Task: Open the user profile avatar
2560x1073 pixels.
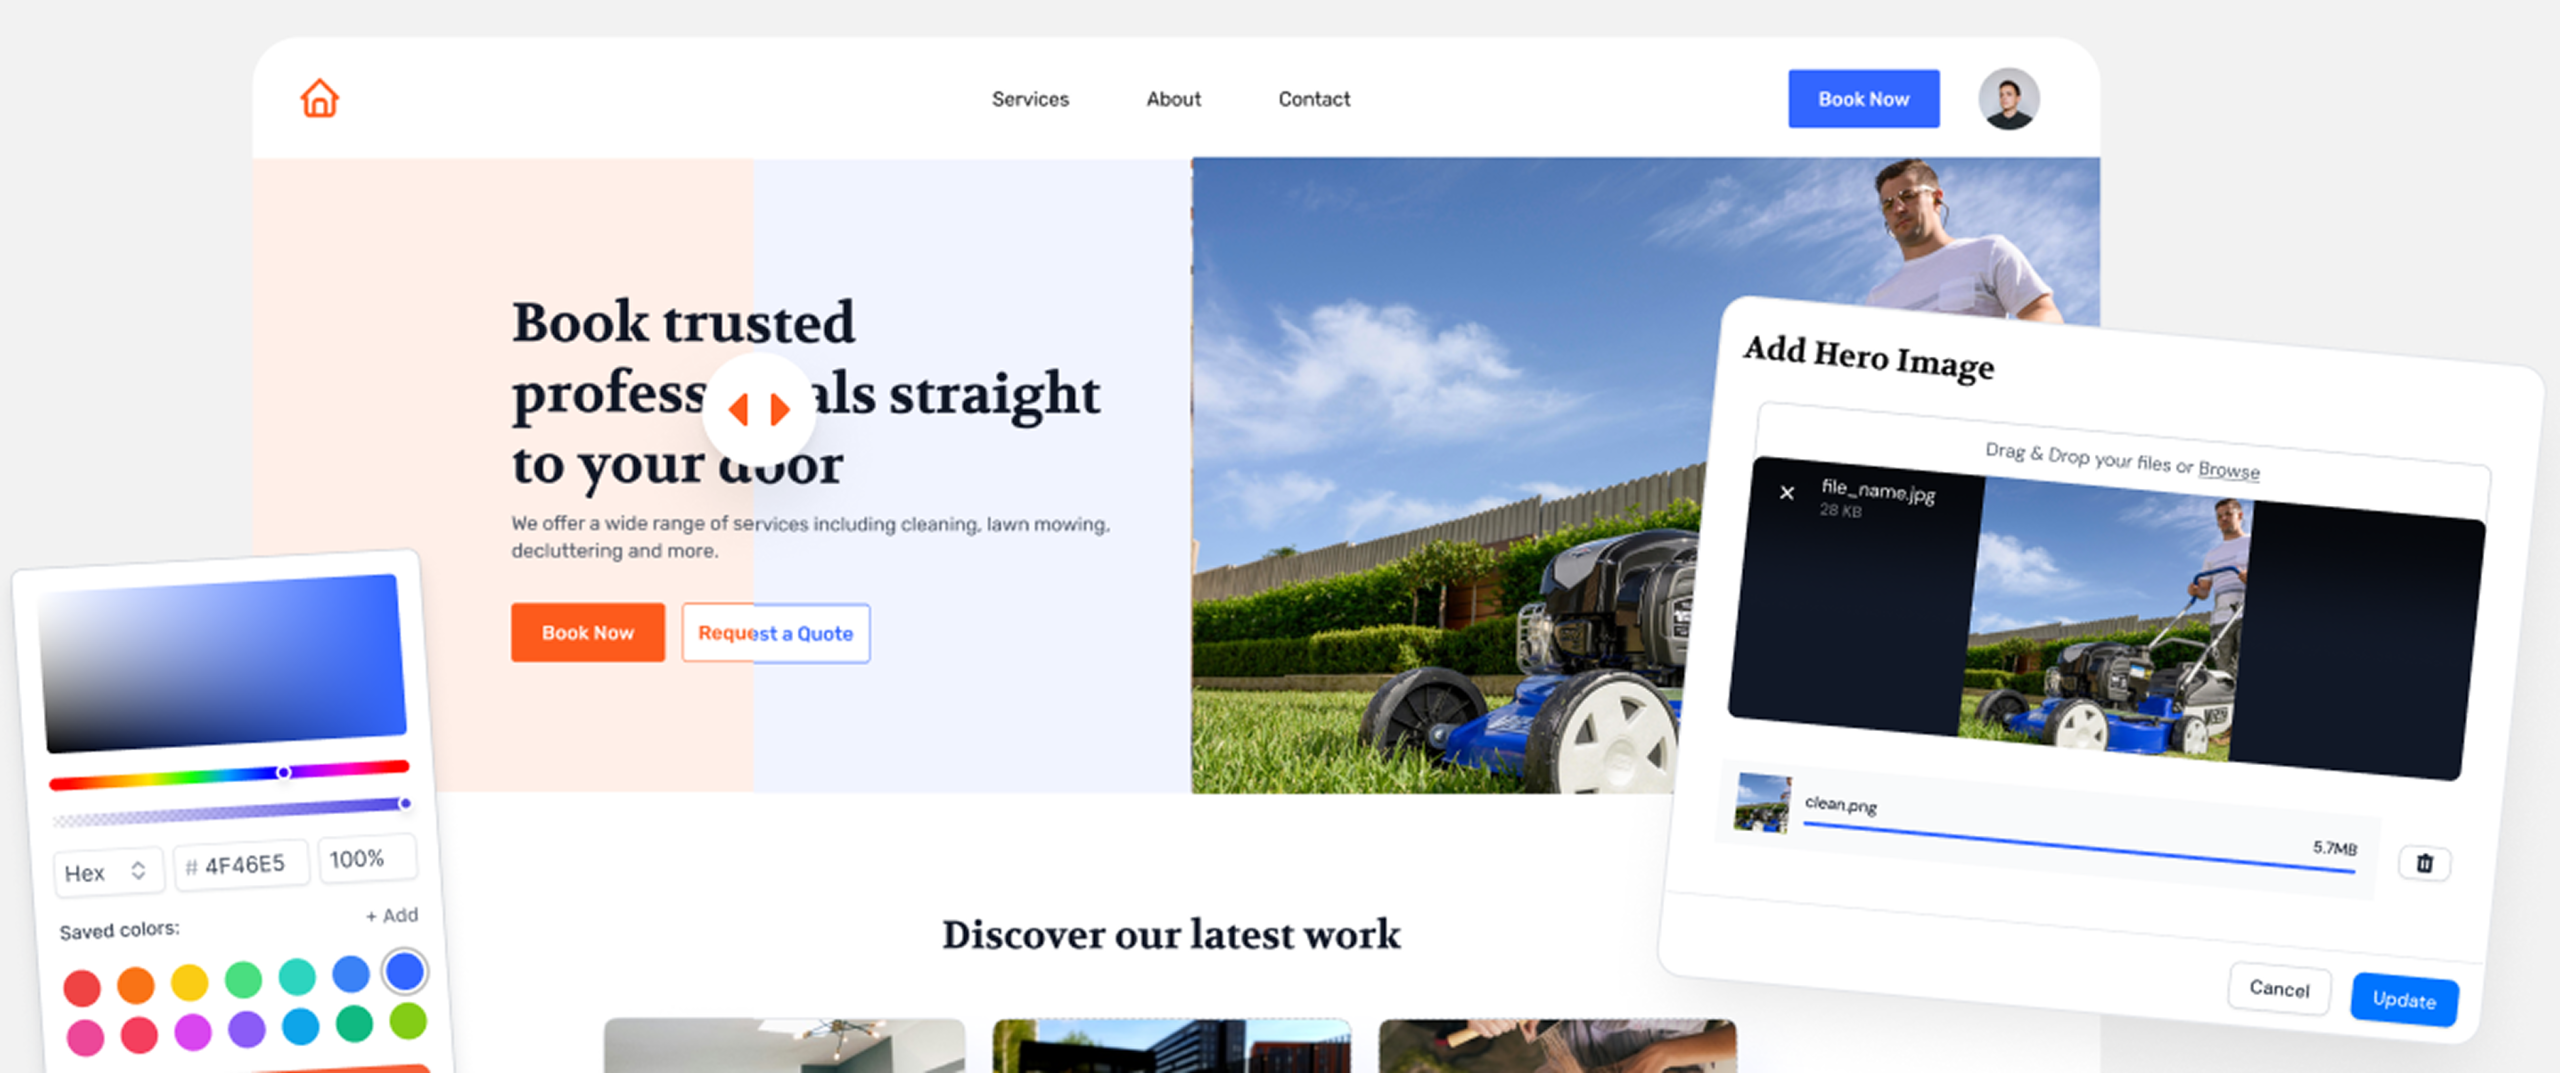Action: [x=2008, y=98]
